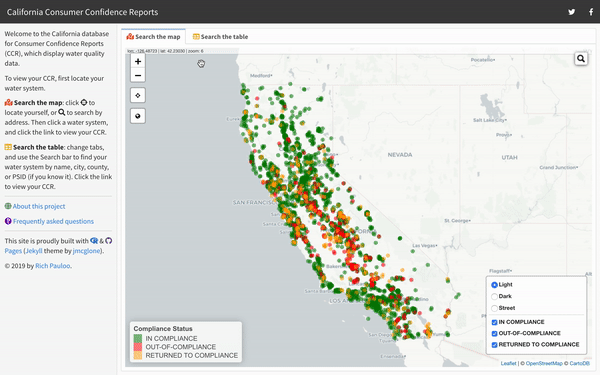This screenshot has height=375, width=600.
Task: Toggle the OUT-OF-COMPLIANCE layer checkbox
Action: click(x=494, y=333)
